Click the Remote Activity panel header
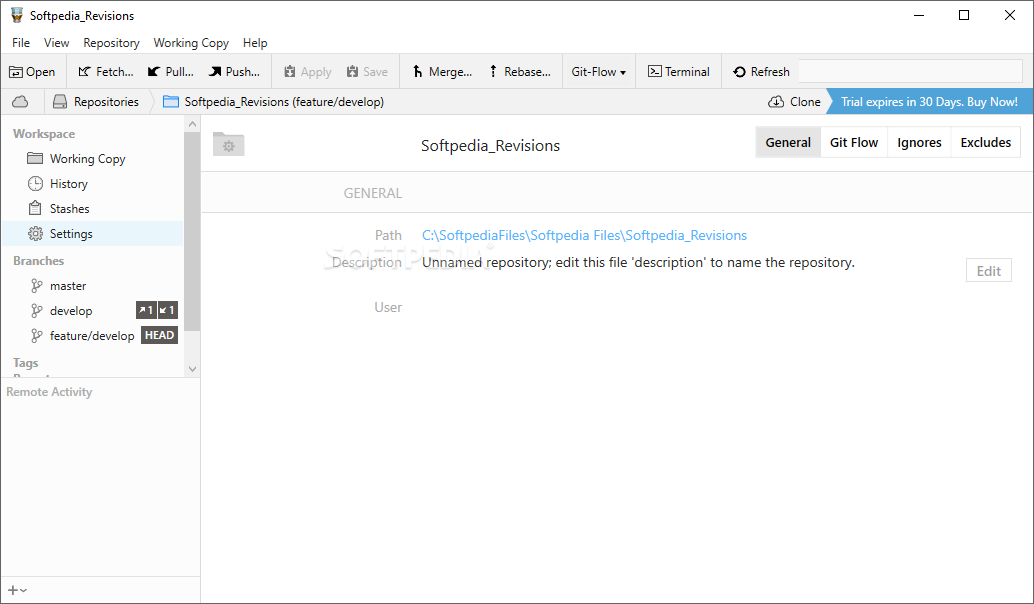Viewport: 1034px width, 604px height. tap(49, 392)
